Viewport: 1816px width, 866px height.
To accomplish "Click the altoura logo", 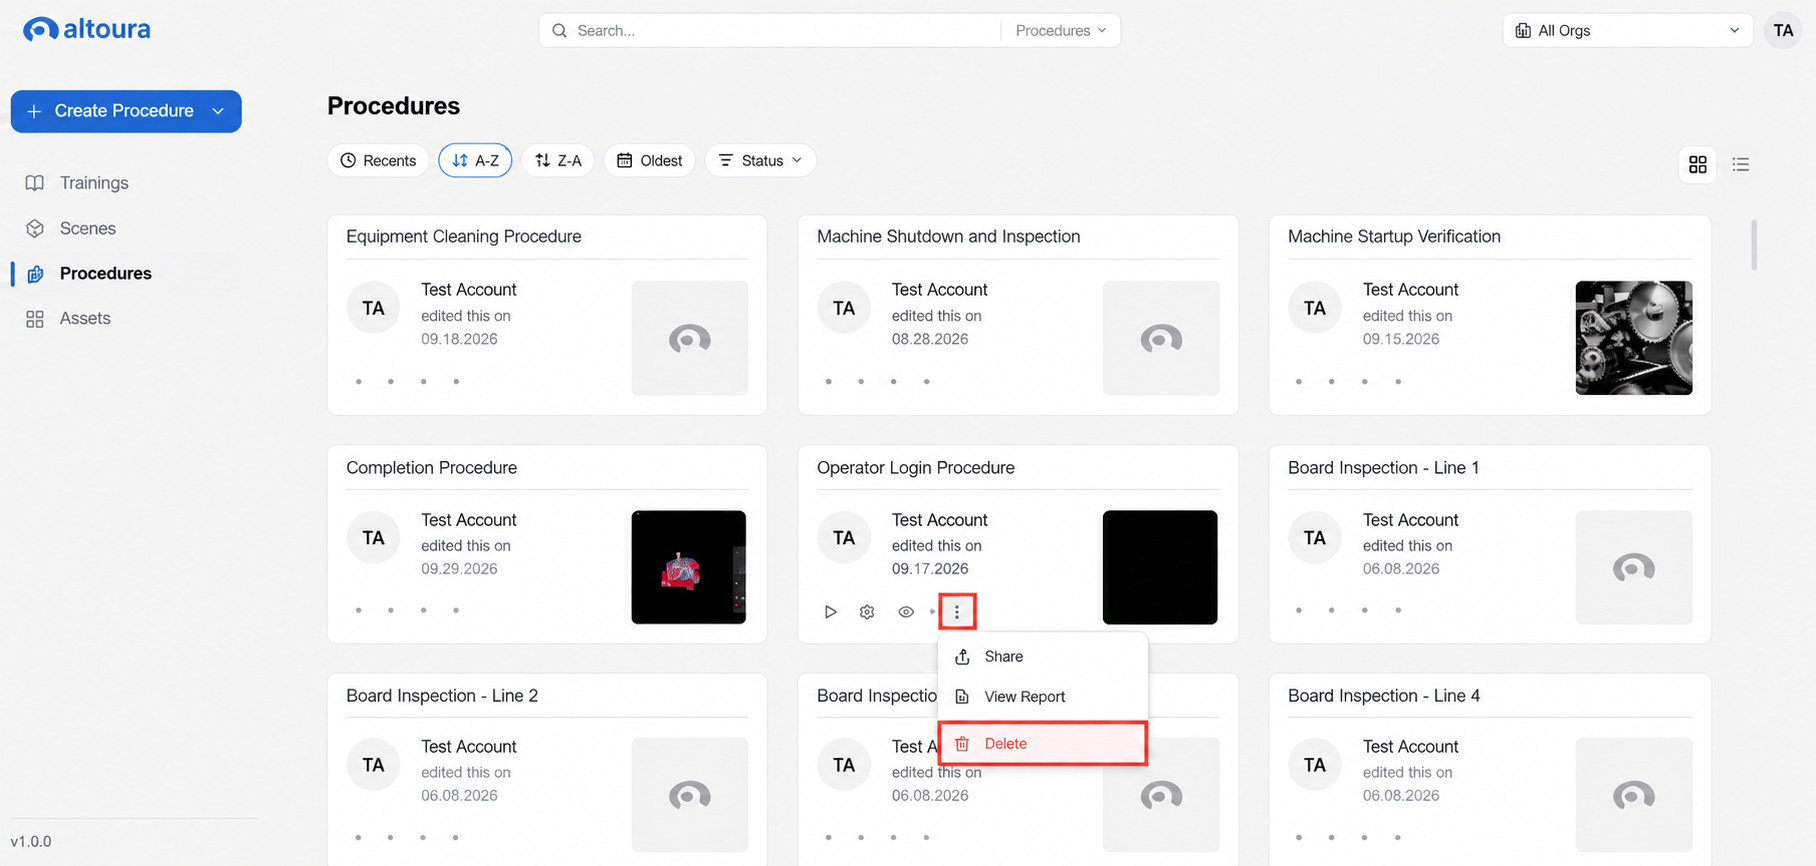I will (87, 29).
